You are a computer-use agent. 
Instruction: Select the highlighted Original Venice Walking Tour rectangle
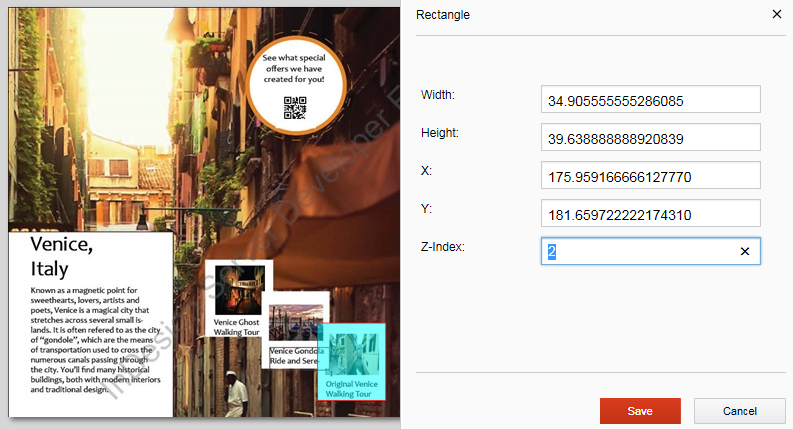(351, 362)
